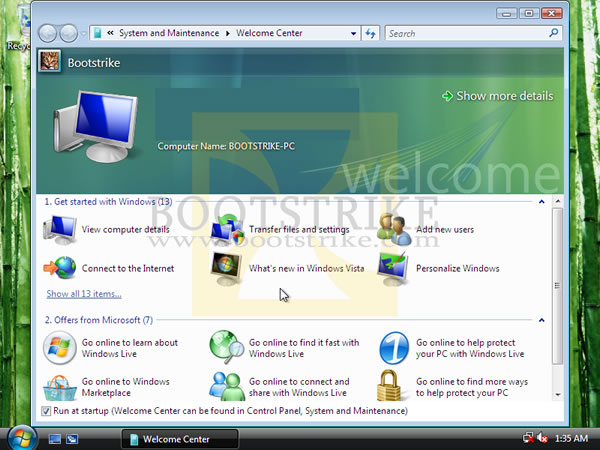Screen dimensions: 600x450
Task: Click the Personalize Windows text label
Action: pyautogui.click(x=458, y=268)
